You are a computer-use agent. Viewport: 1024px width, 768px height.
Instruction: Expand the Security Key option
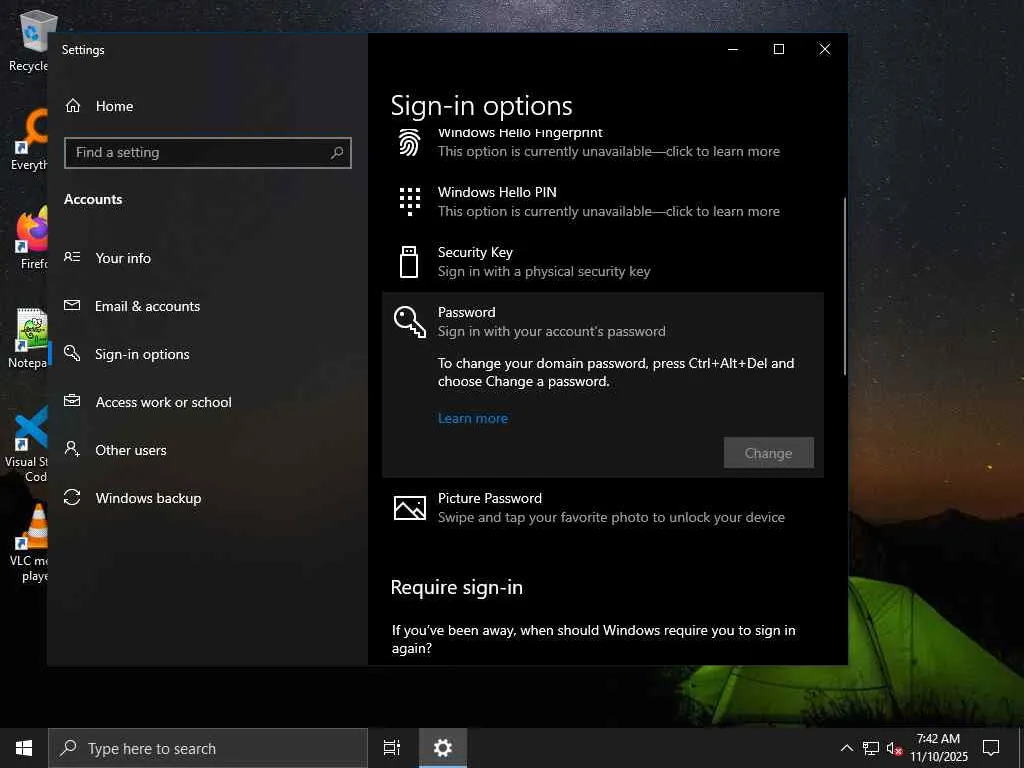coord(602,262)
